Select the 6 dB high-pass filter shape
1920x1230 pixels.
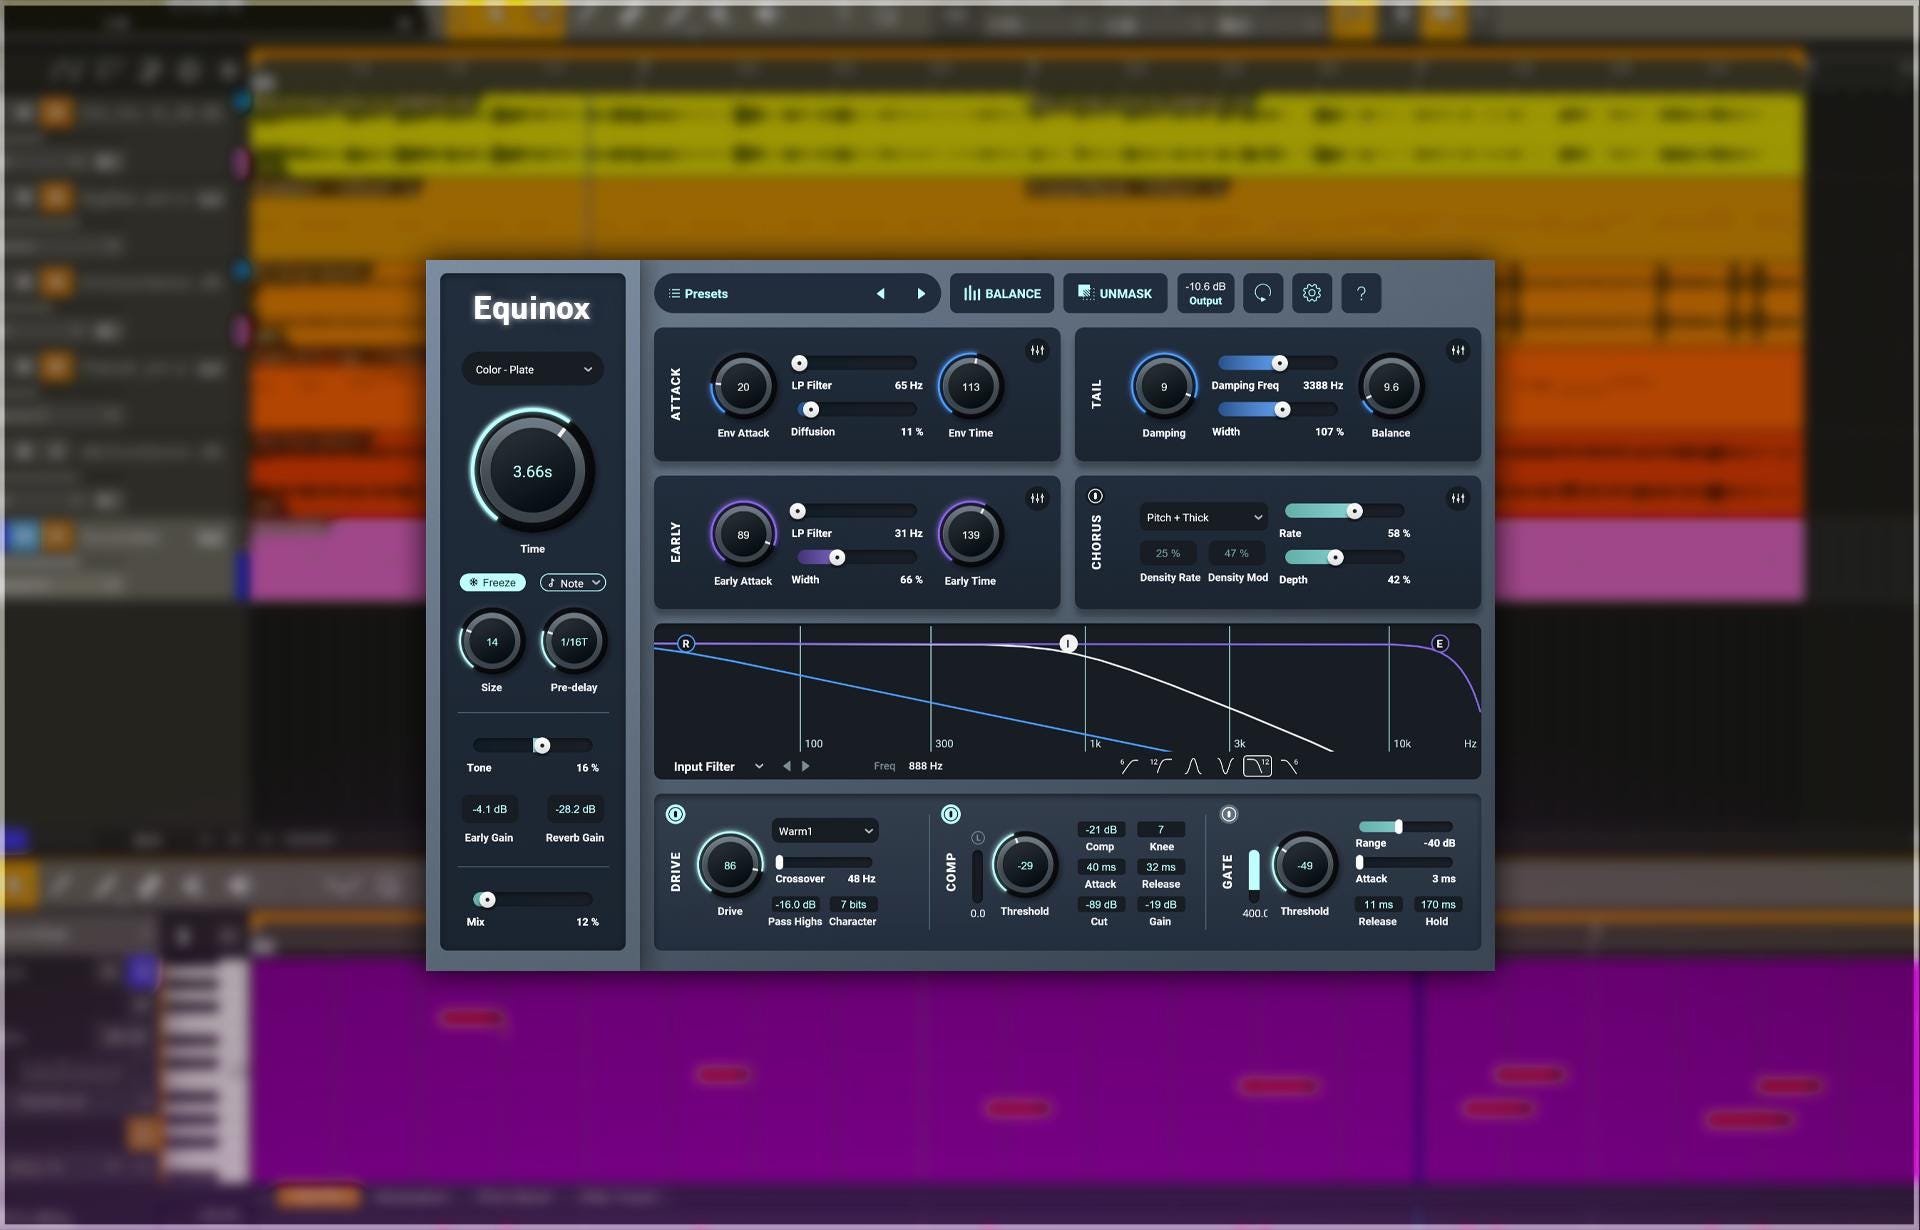tap(1128, 766)
